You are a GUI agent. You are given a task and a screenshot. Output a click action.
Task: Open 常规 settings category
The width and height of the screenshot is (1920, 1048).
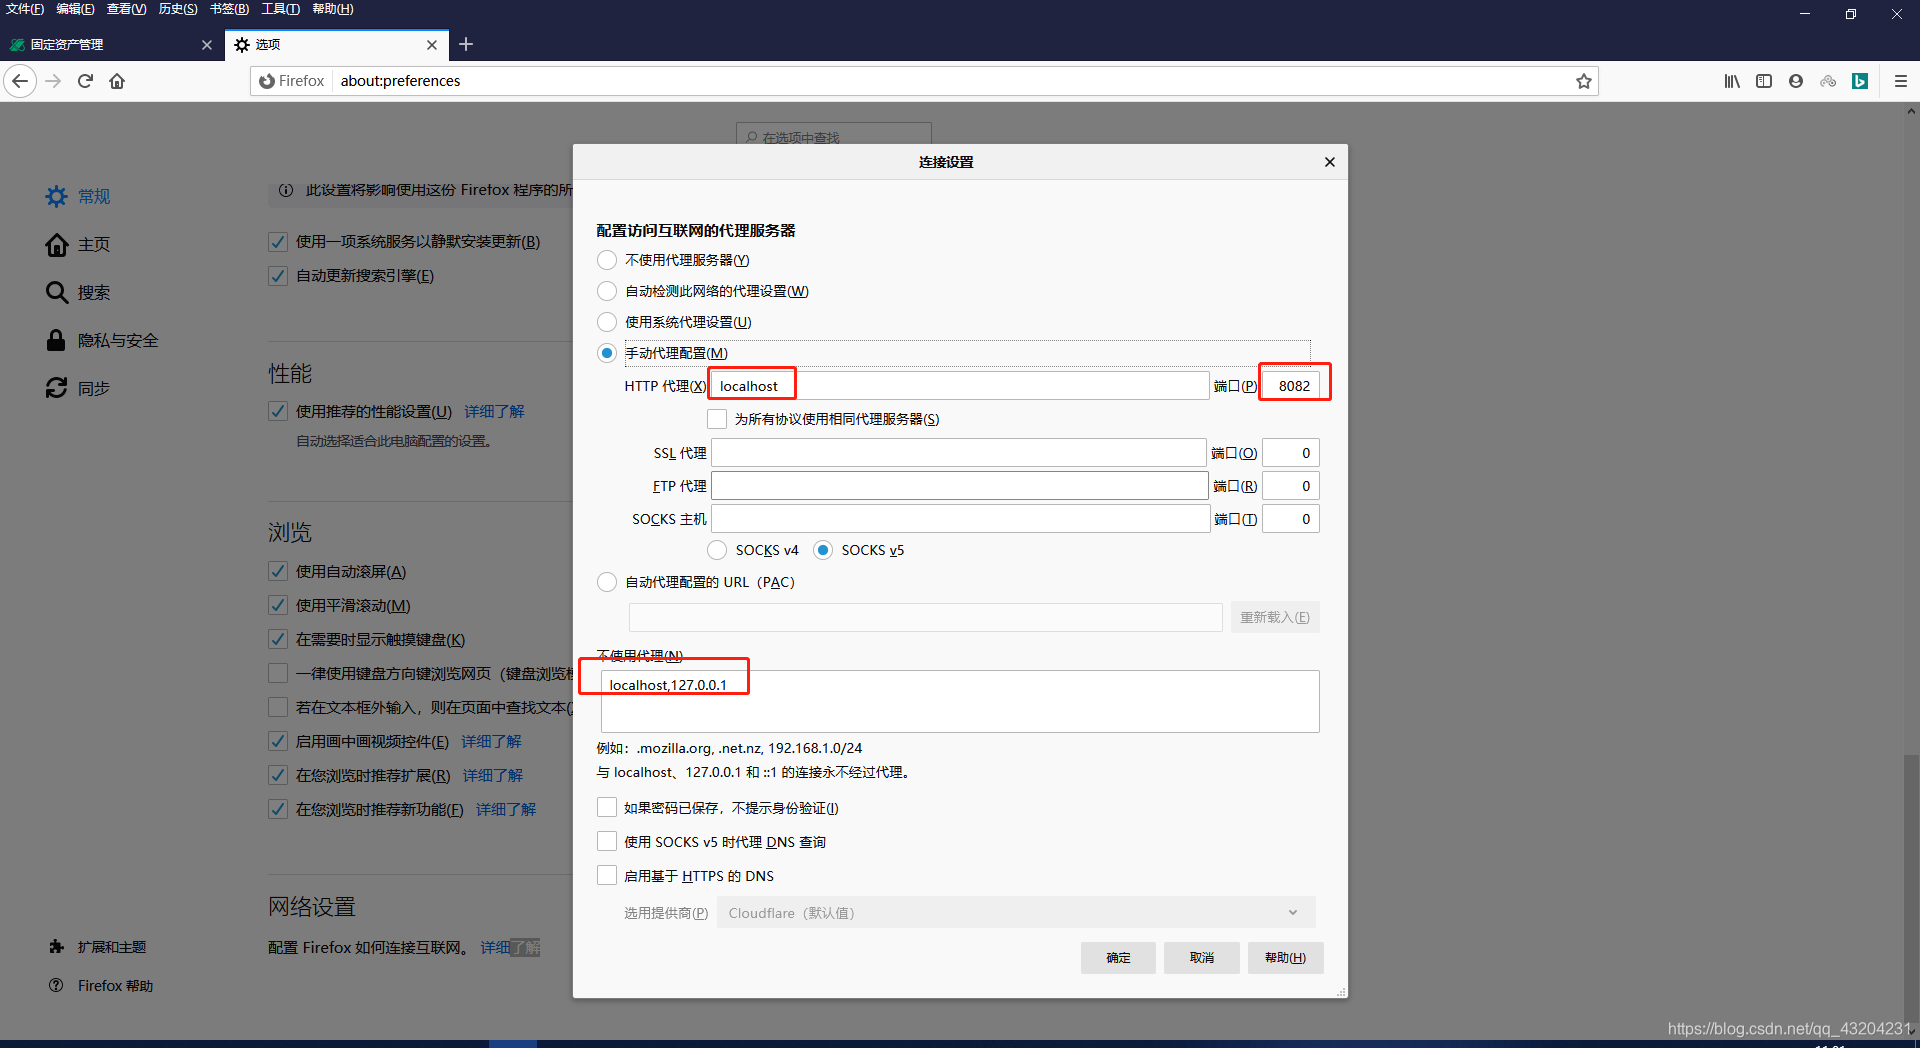click(78, 196)
